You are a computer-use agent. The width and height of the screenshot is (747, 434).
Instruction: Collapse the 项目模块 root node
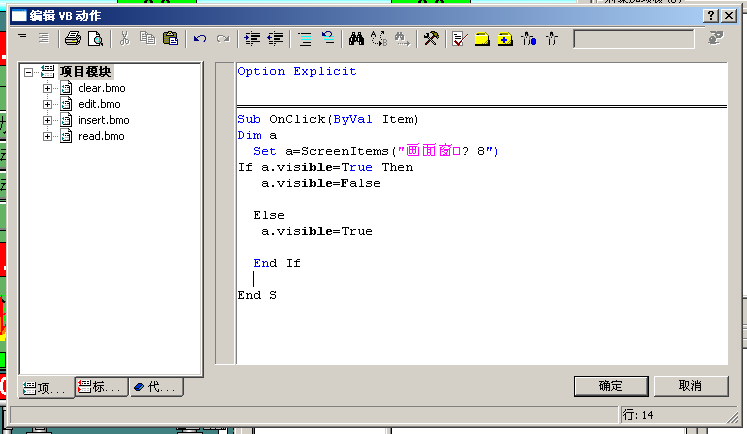[29, 72]
